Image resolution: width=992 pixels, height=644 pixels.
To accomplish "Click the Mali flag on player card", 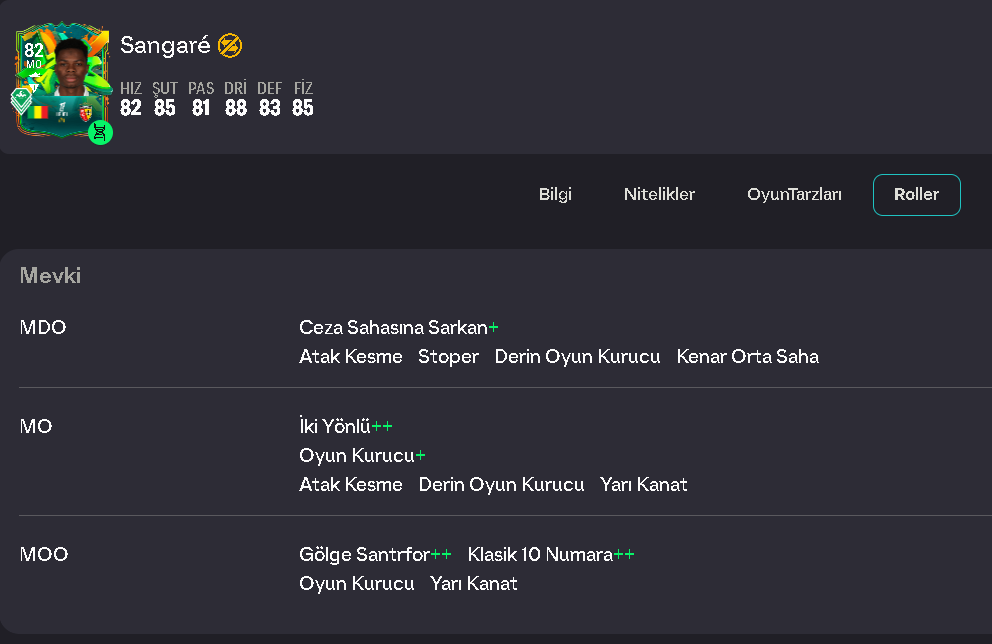I will 39,113.
